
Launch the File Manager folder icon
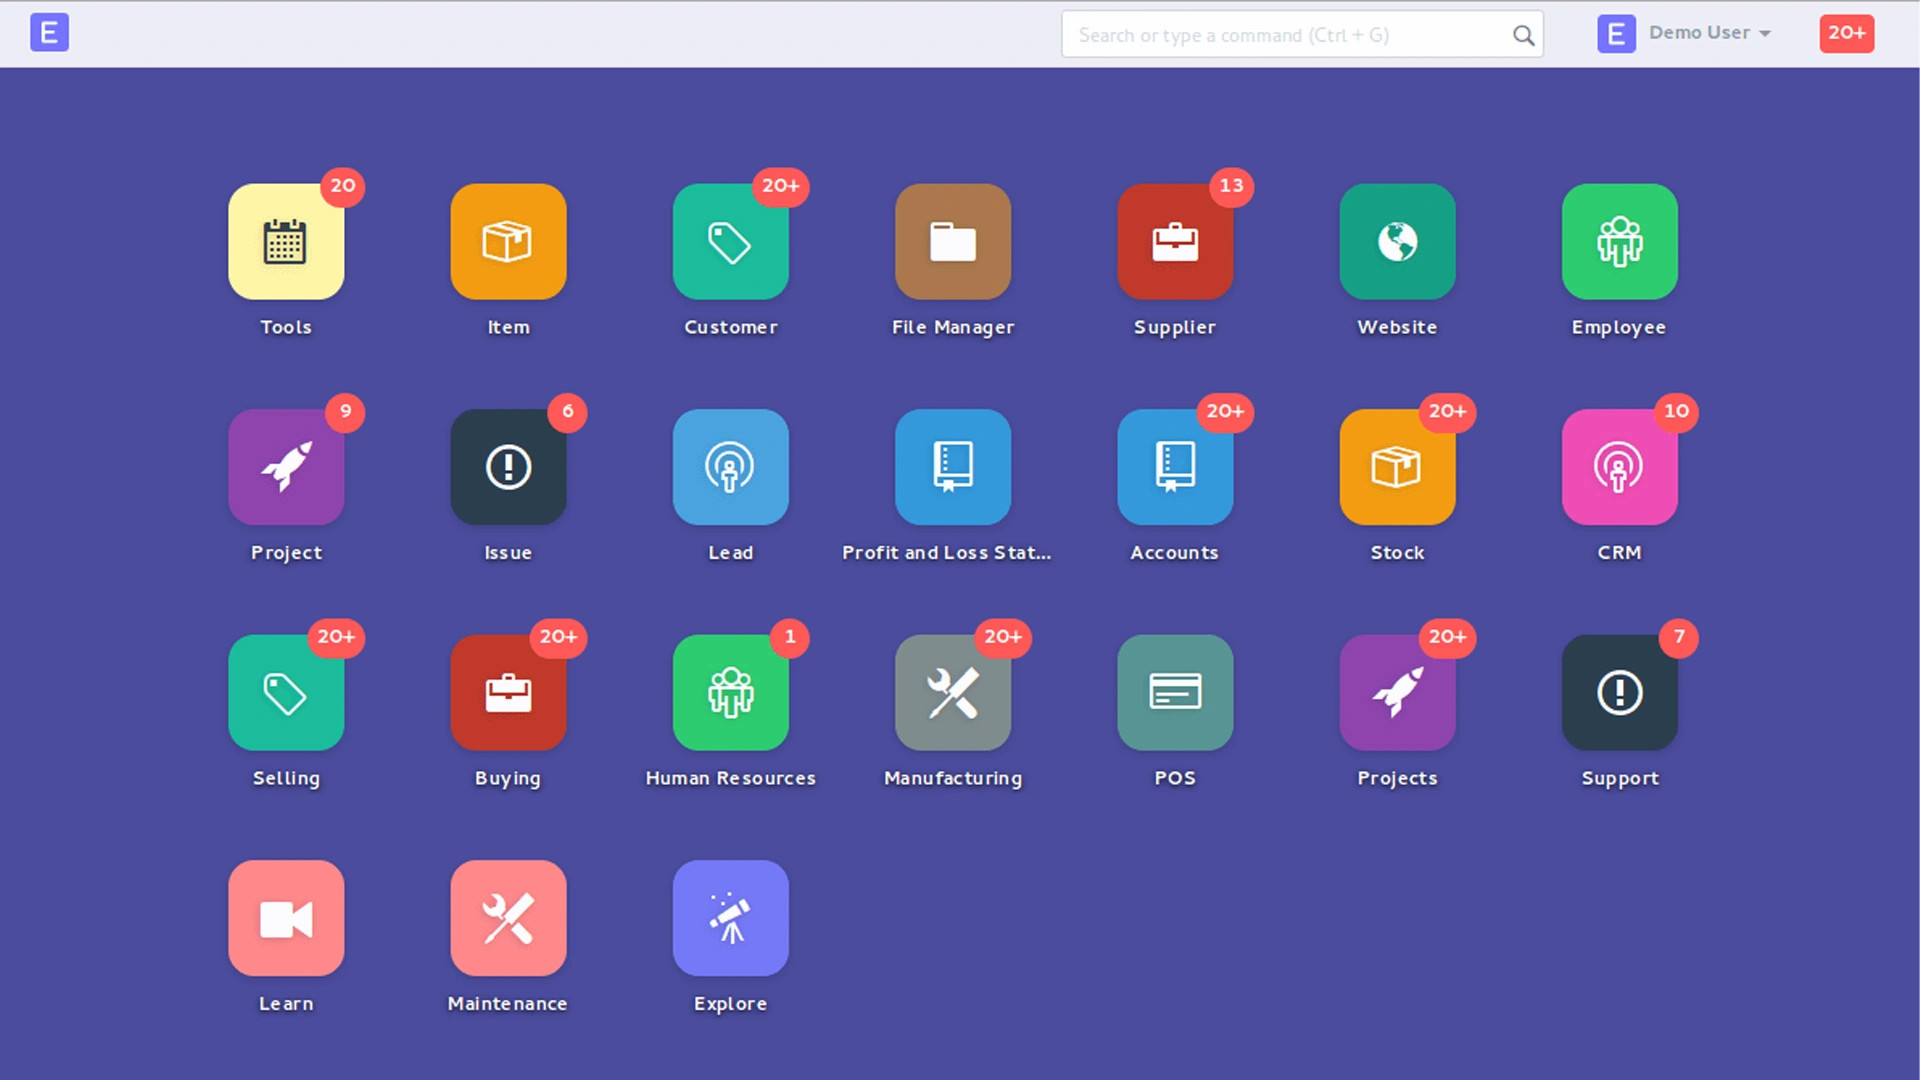coord(952,241)
